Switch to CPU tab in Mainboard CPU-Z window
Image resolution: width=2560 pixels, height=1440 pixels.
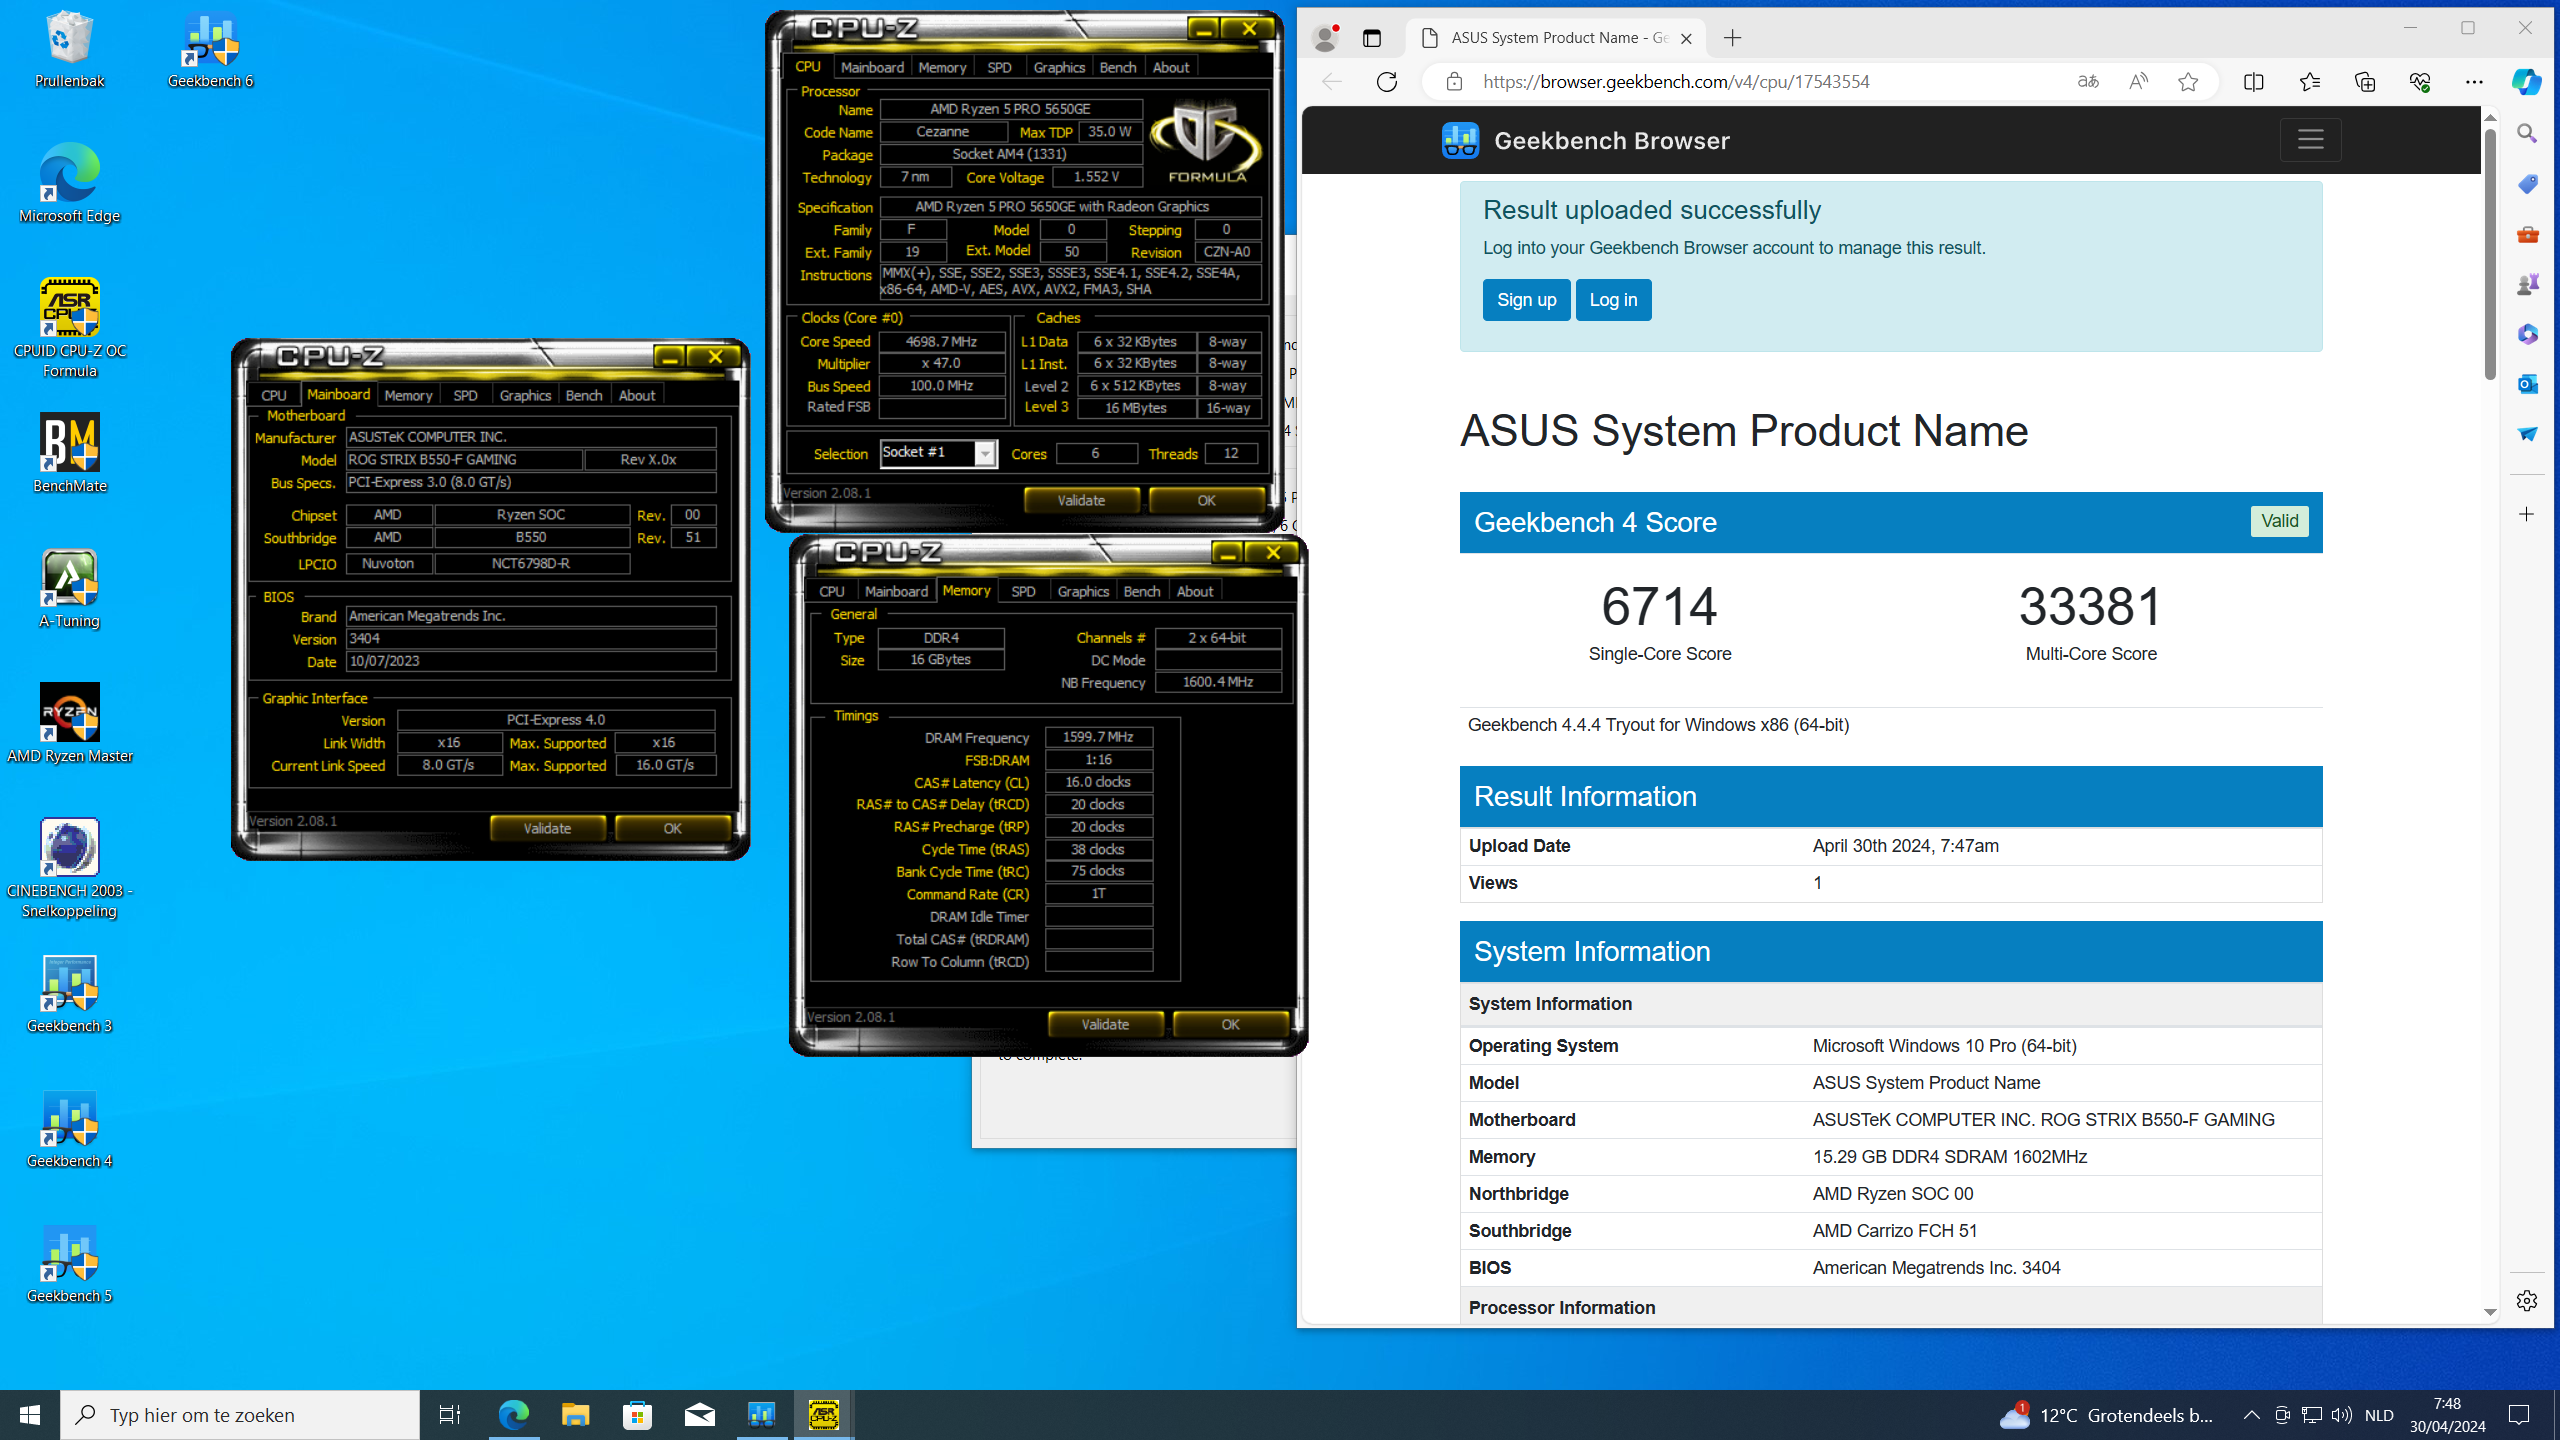point(274,395)
